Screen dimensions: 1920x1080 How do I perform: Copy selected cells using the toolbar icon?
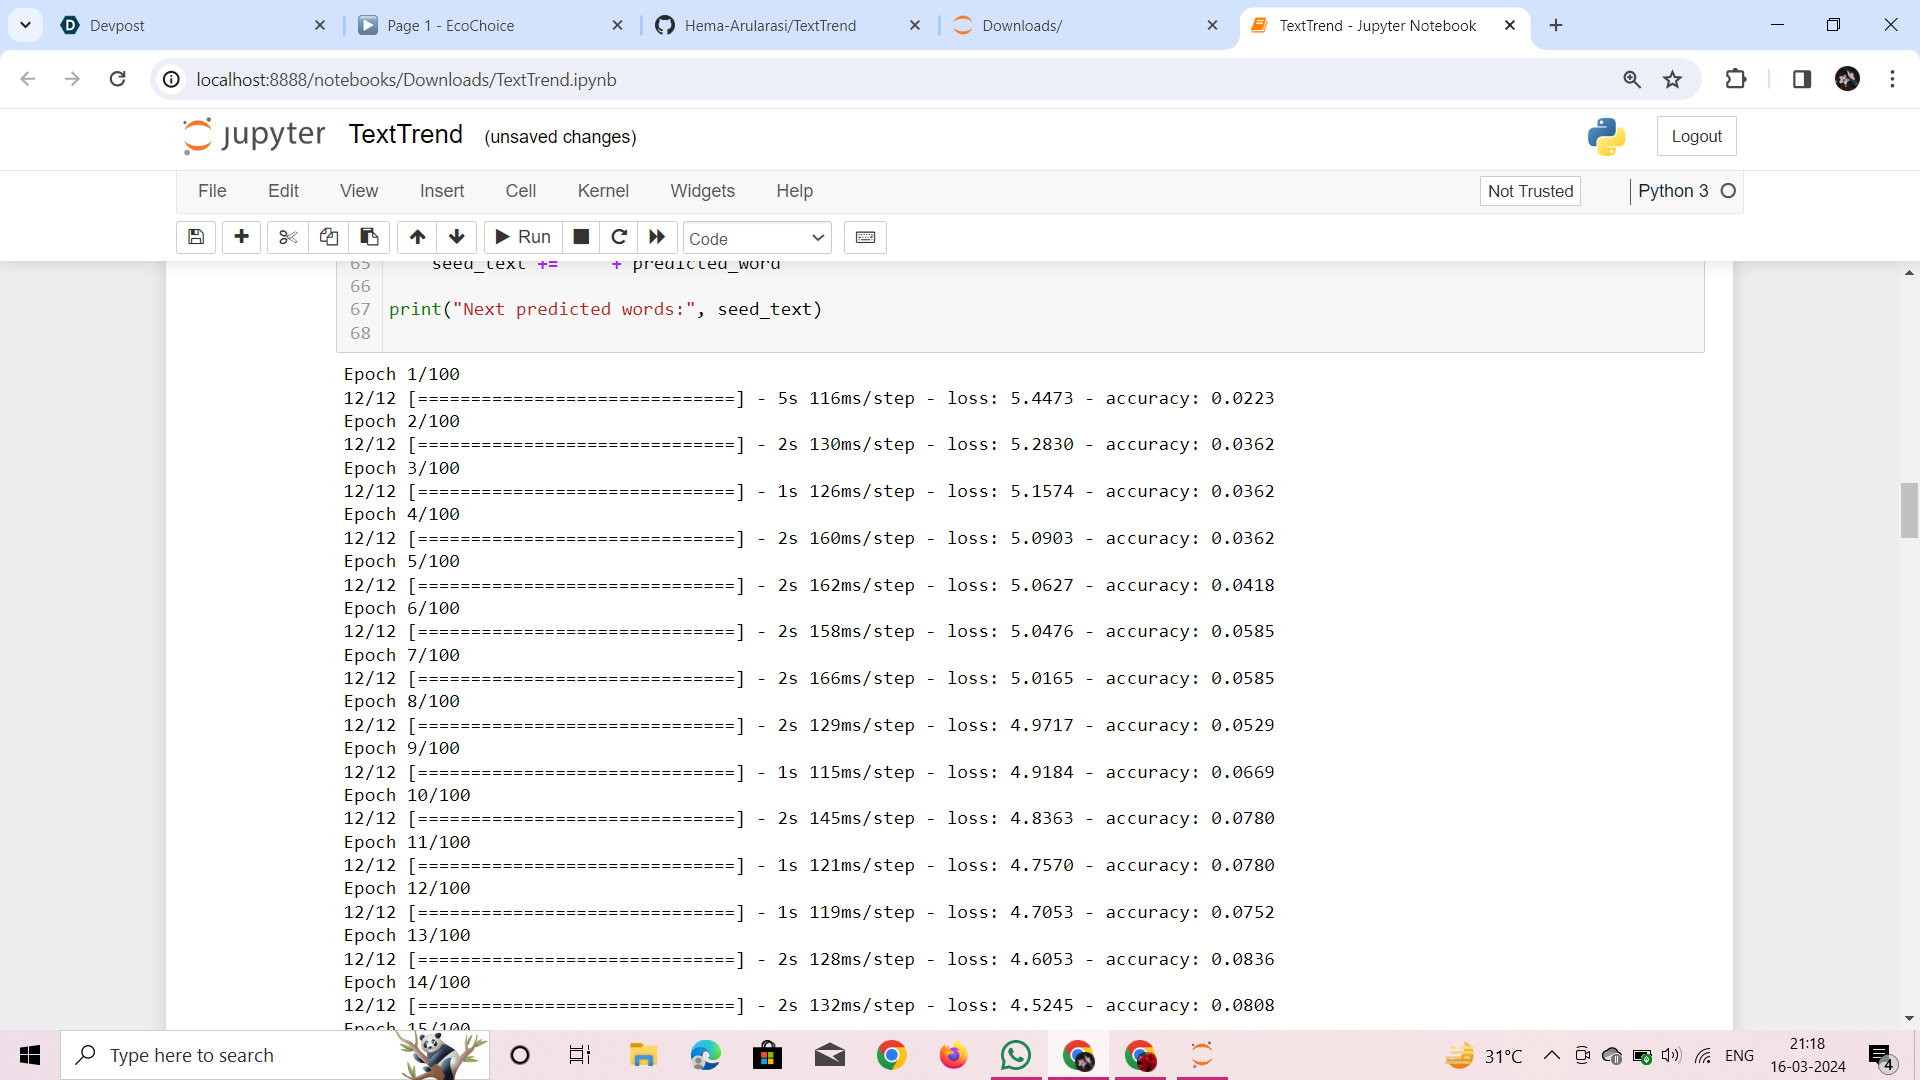tap(328, 237)
